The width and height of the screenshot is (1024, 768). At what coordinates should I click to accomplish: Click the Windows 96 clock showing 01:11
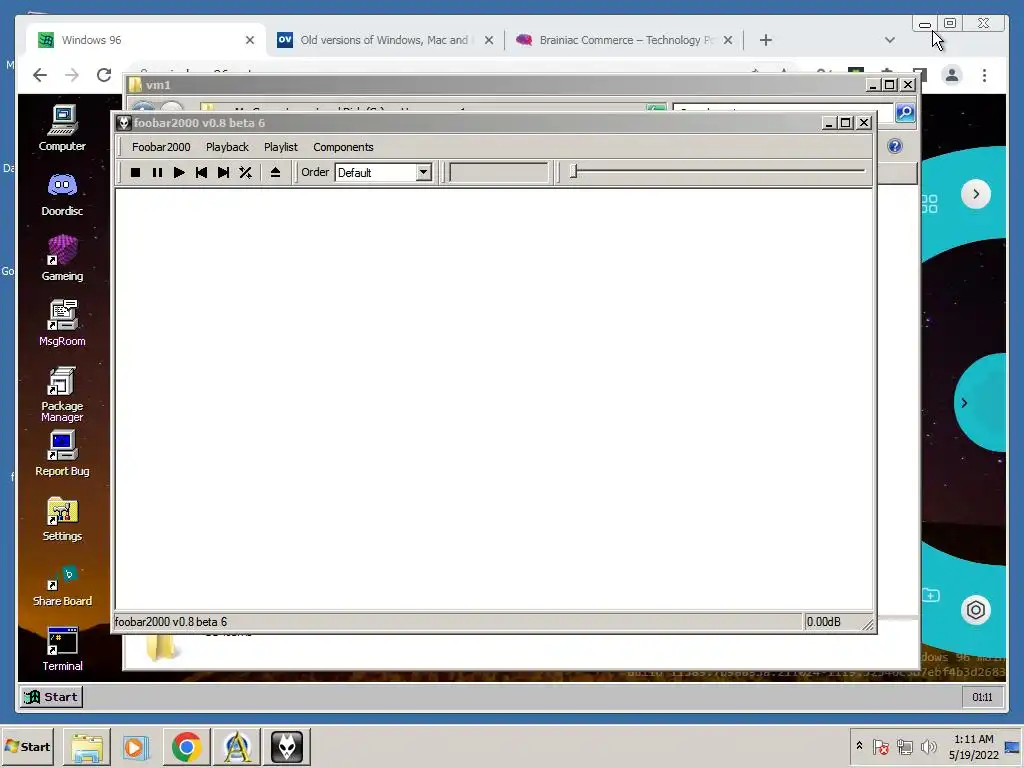(x=982, y=697)
